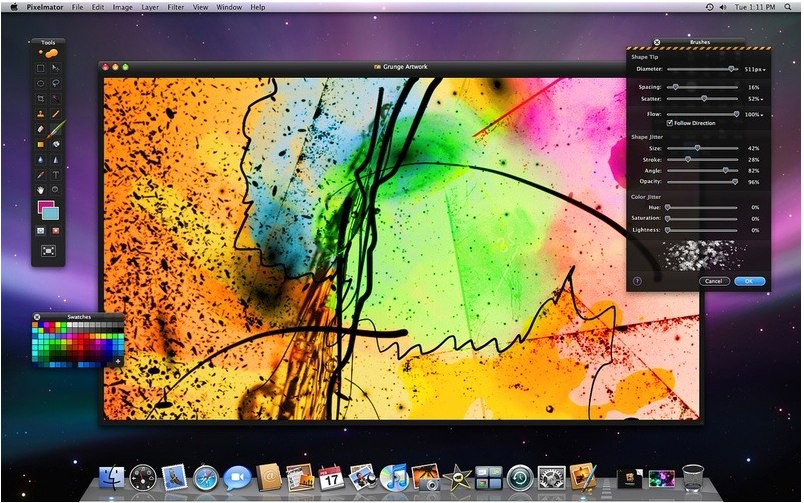Open the View menu

point(200,7)
